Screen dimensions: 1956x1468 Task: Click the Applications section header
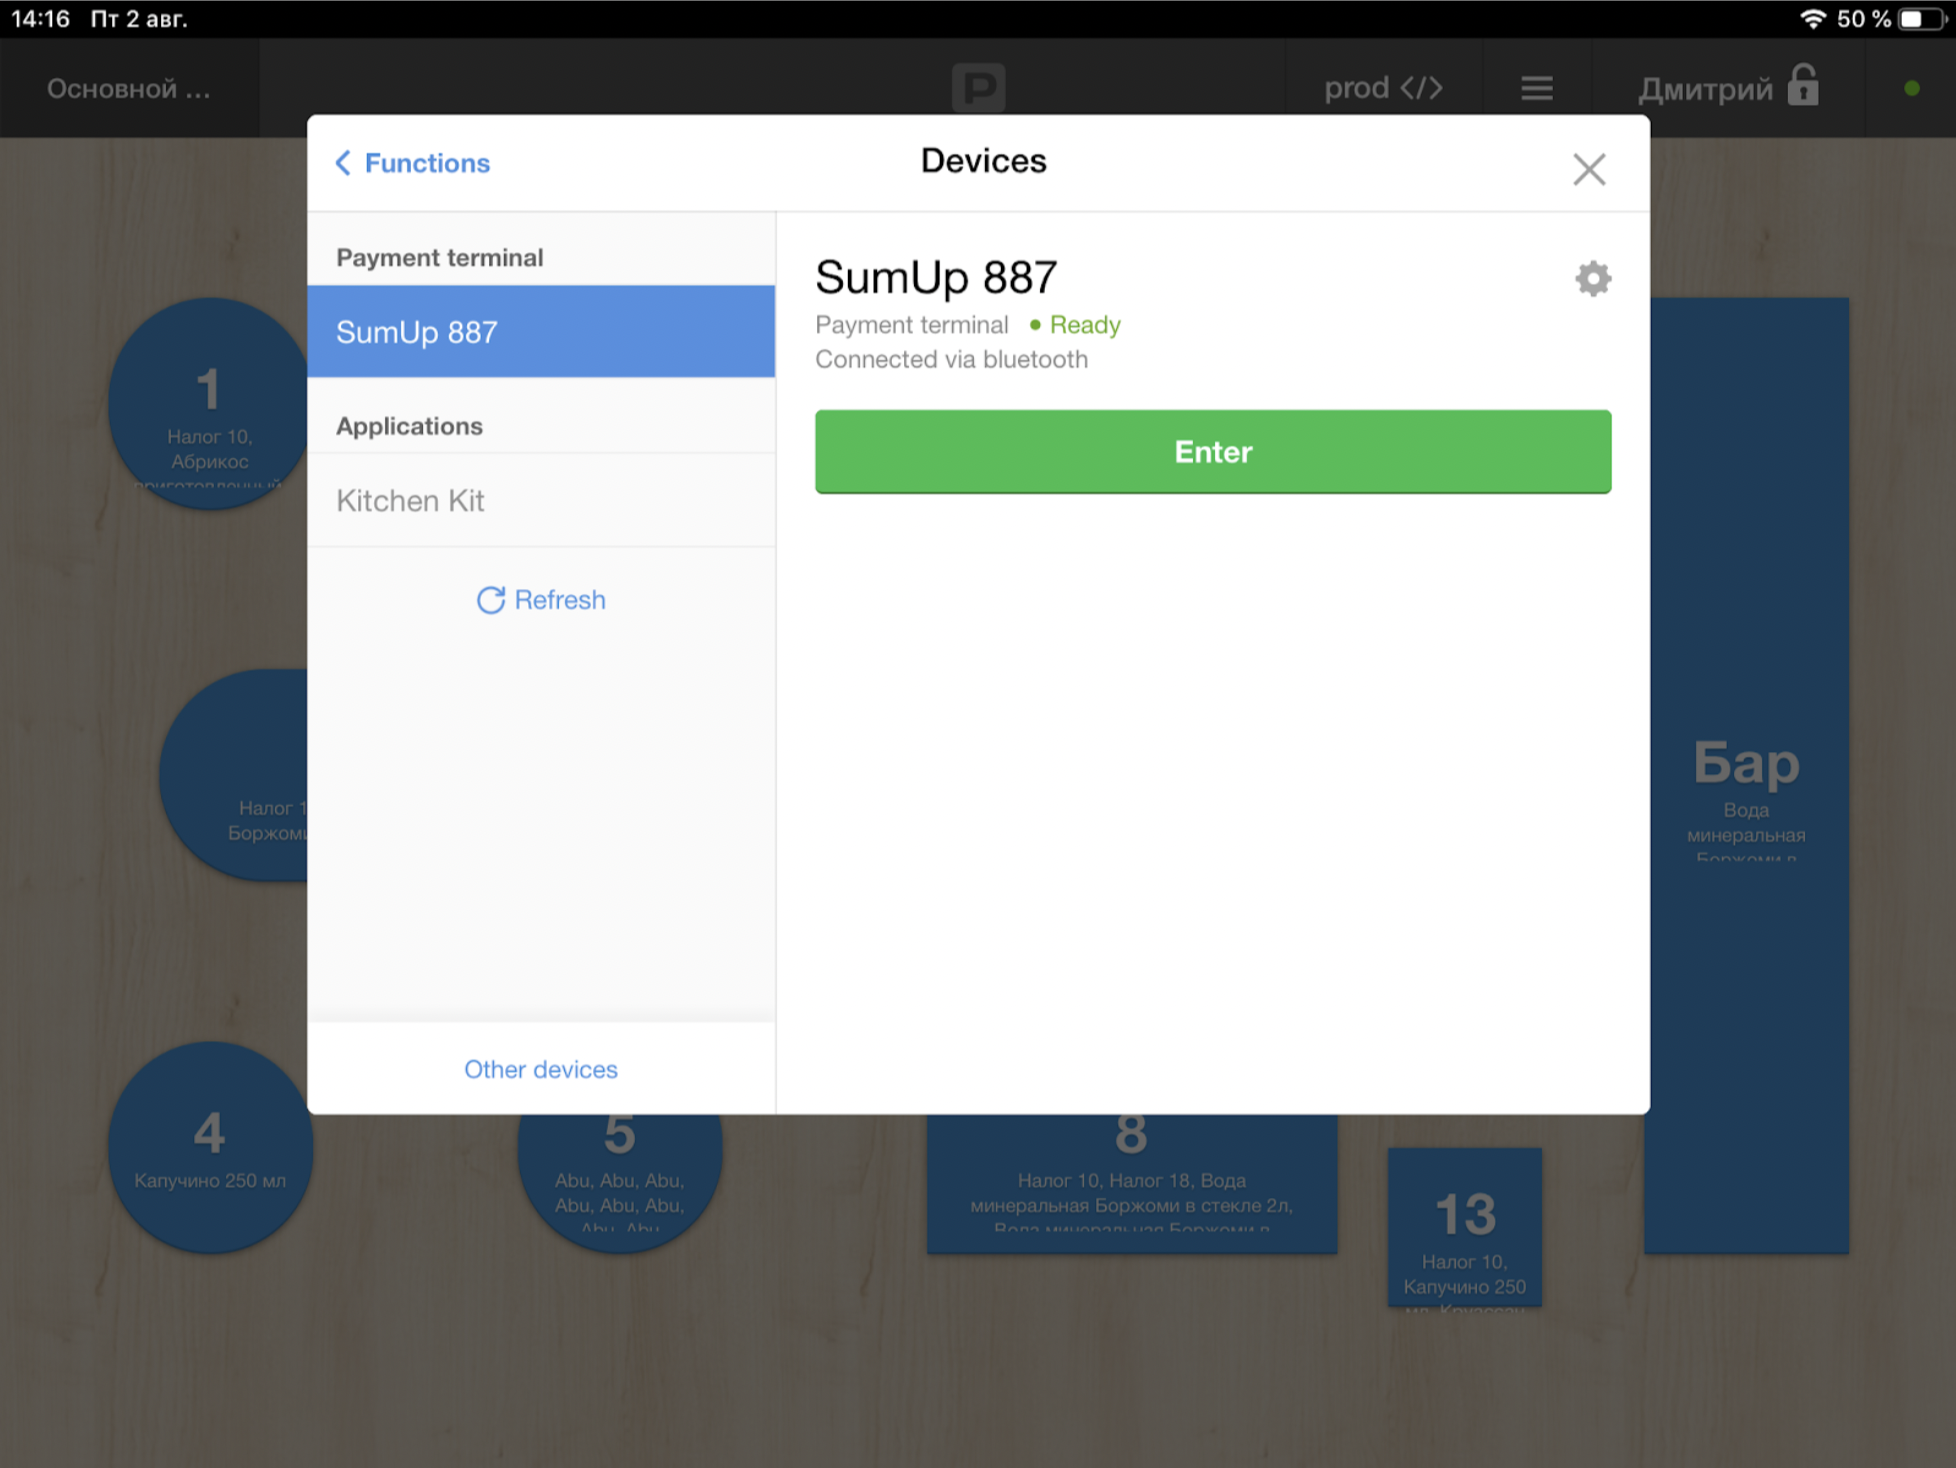click(409, 426)
